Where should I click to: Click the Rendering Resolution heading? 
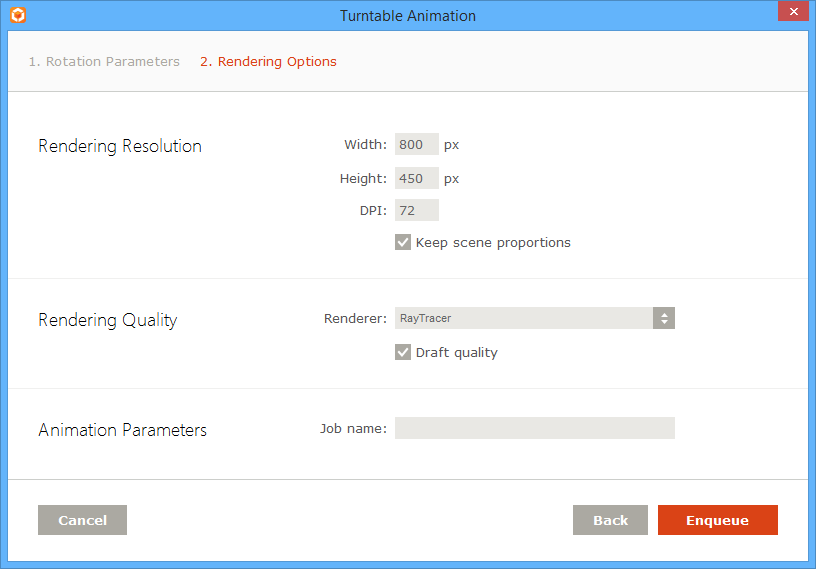tap(120, 146)
